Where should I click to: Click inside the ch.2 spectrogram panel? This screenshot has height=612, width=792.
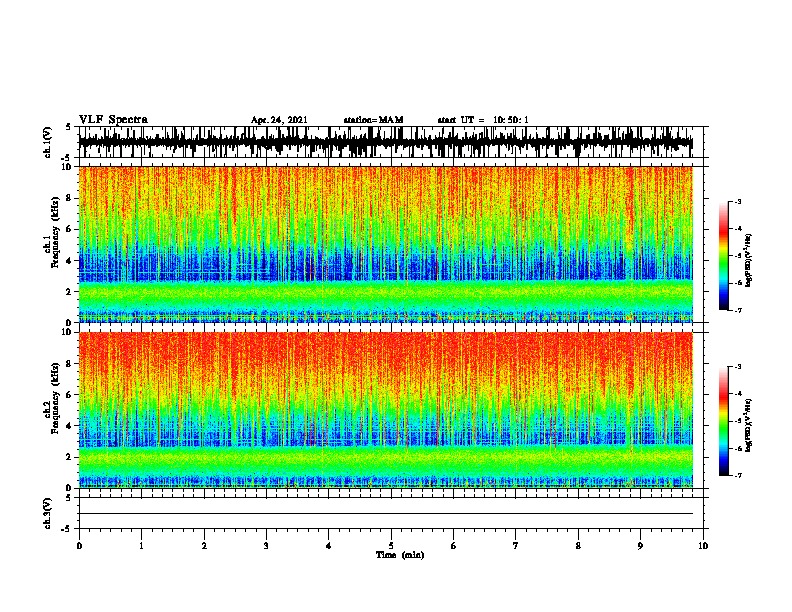[x=385, y=410]
